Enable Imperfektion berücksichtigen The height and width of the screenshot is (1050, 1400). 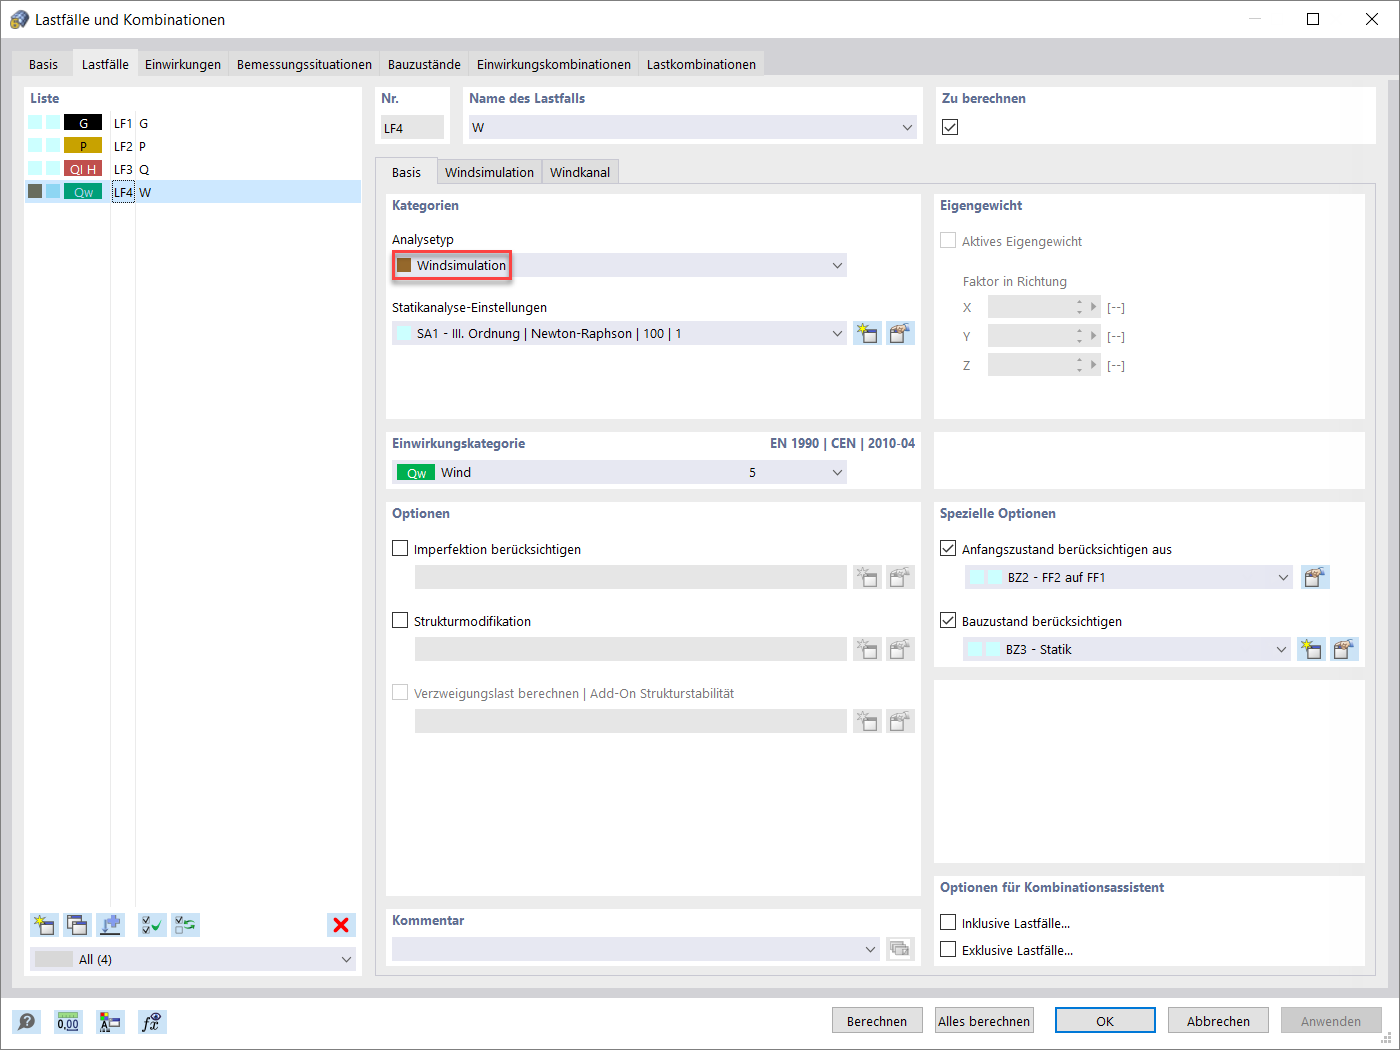point(400,548)
